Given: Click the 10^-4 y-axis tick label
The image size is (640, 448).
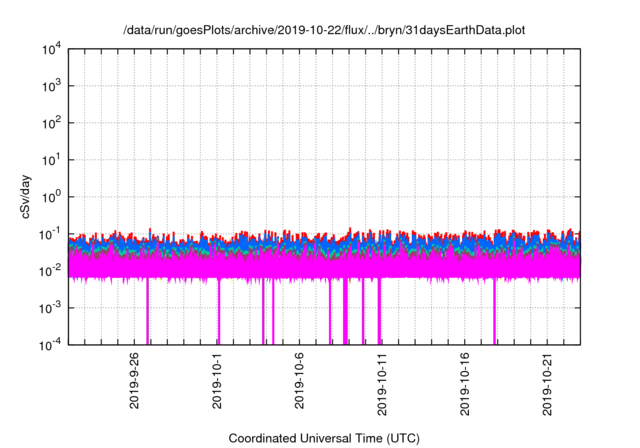Looking at the screenshot, I should point(51,345).
